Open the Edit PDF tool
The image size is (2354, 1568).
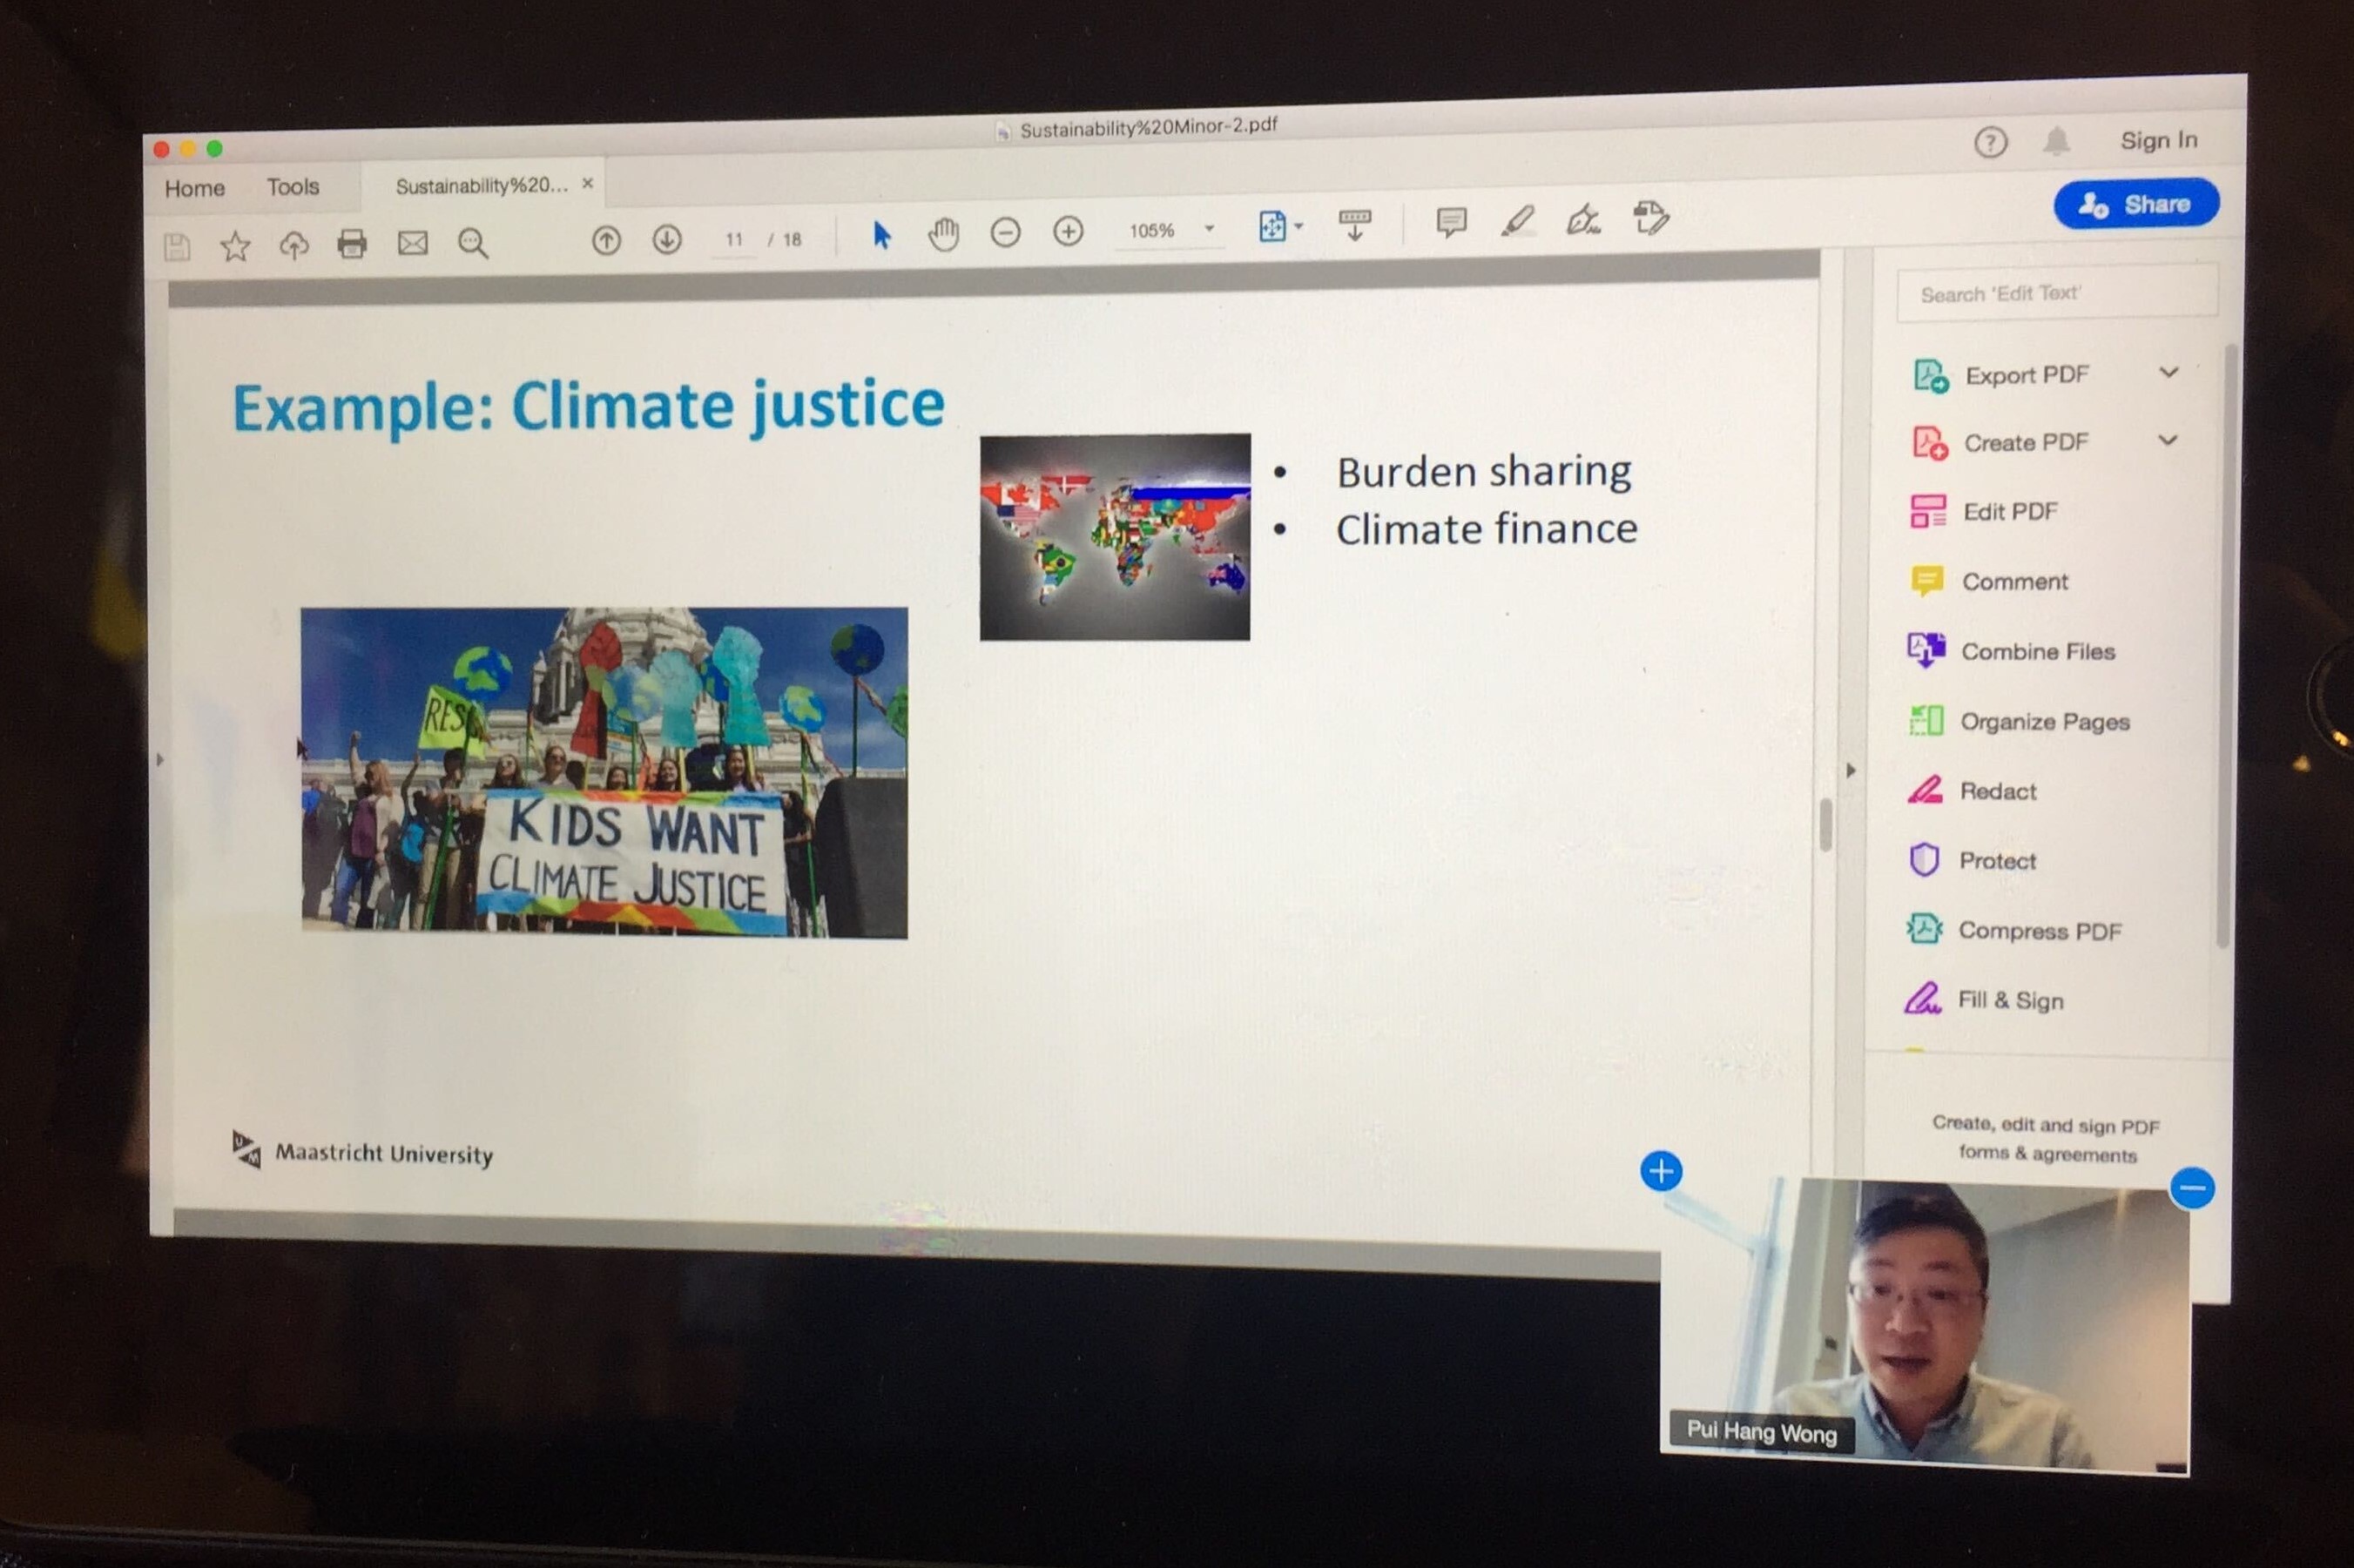coord(1983,511)
